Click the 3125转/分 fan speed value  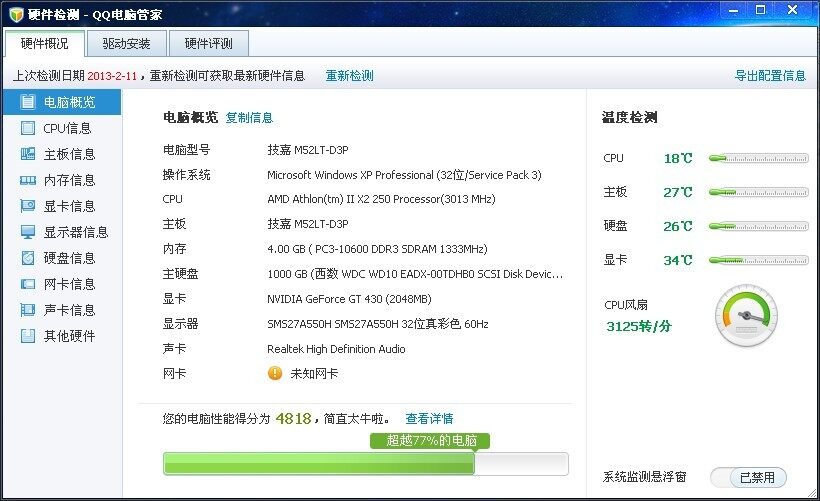(639, 326)
